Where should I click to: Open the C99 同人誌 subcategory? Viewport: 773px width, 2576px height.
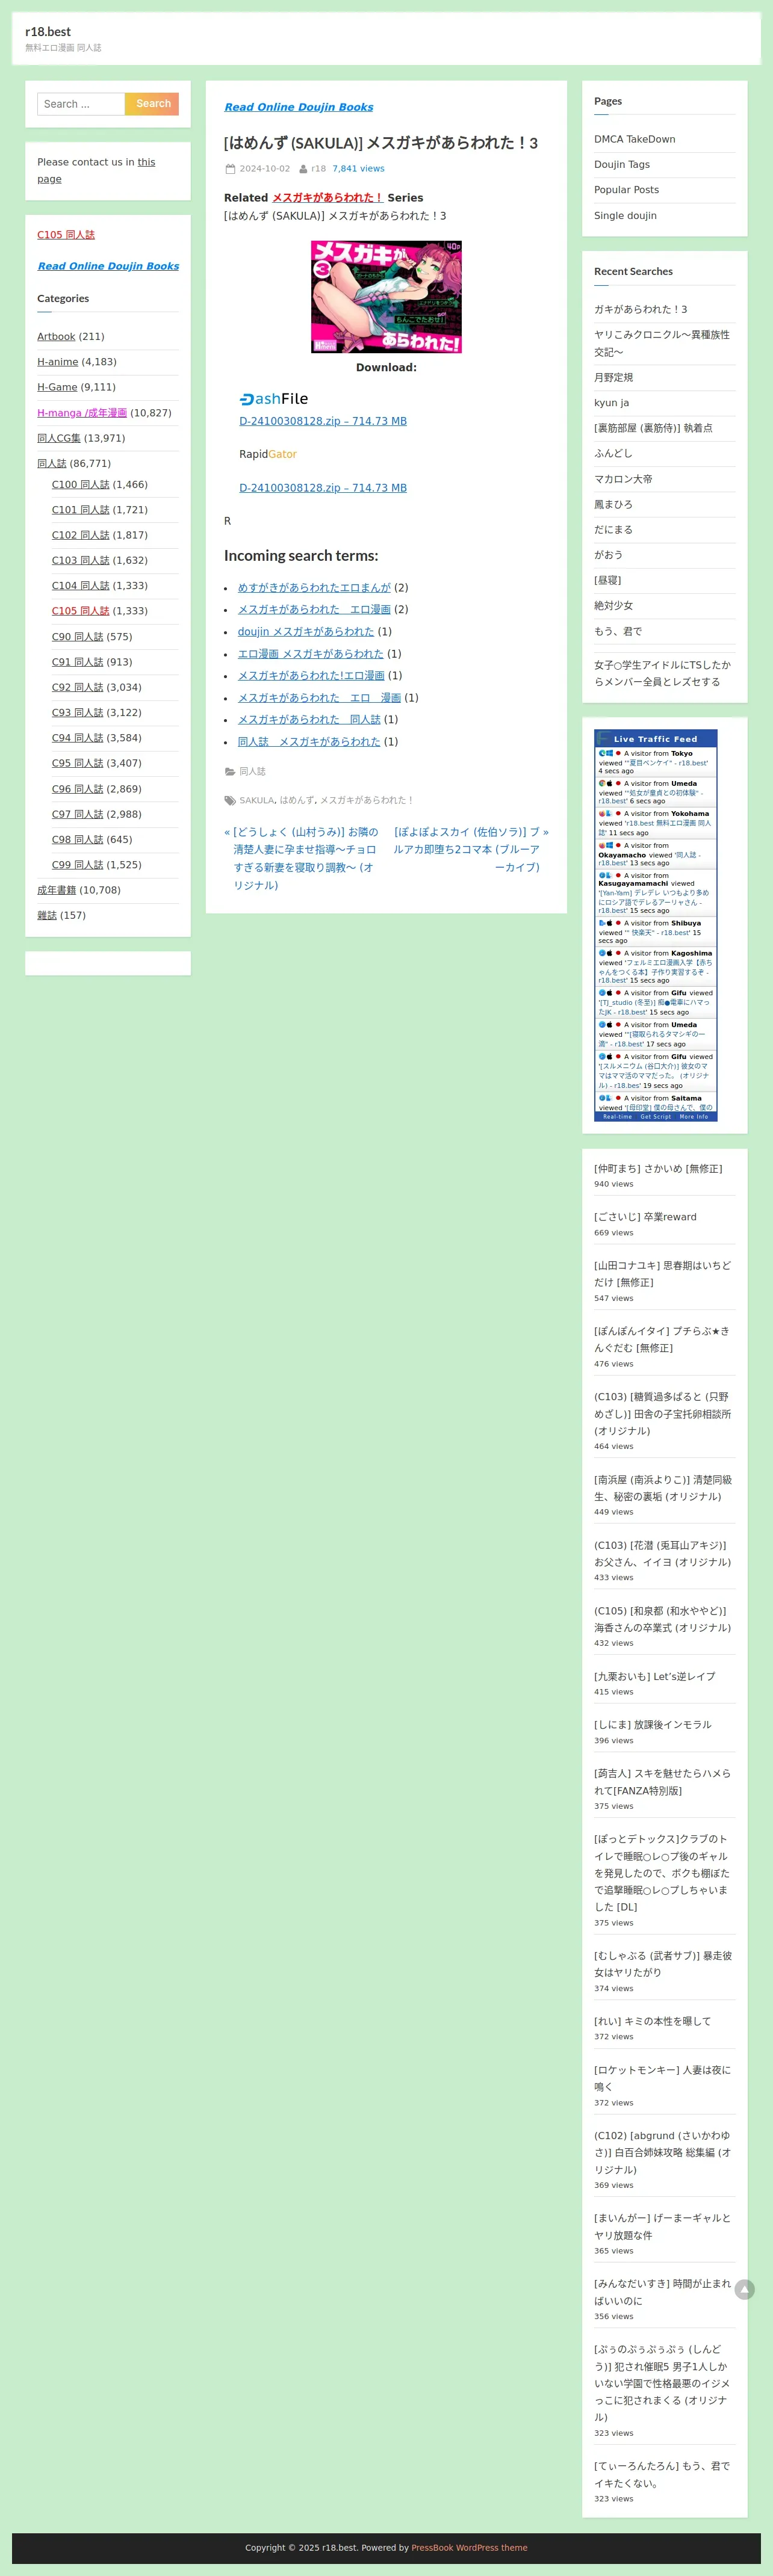click(78, 865)
